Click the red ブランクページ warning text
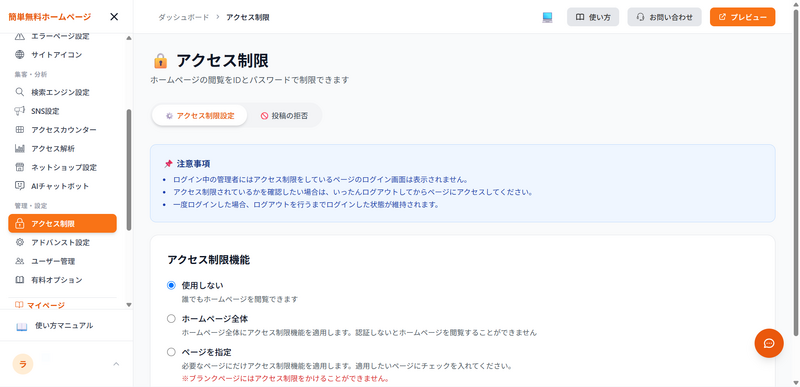This screenshot has width=800, height=387. point(286,379)
